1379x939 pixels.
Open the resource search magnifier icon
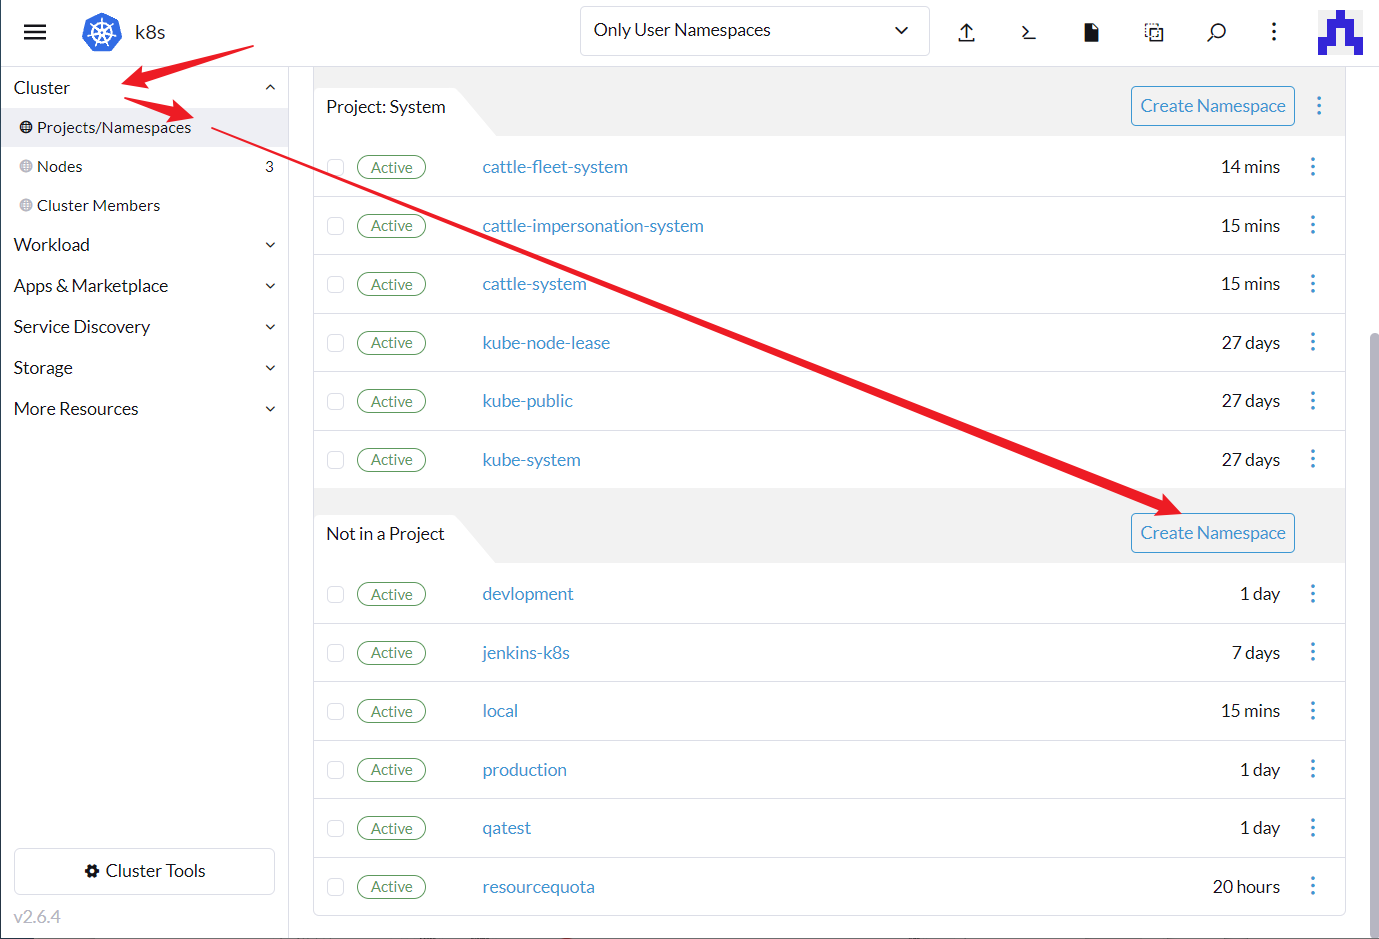click(x=1216, y=32)
